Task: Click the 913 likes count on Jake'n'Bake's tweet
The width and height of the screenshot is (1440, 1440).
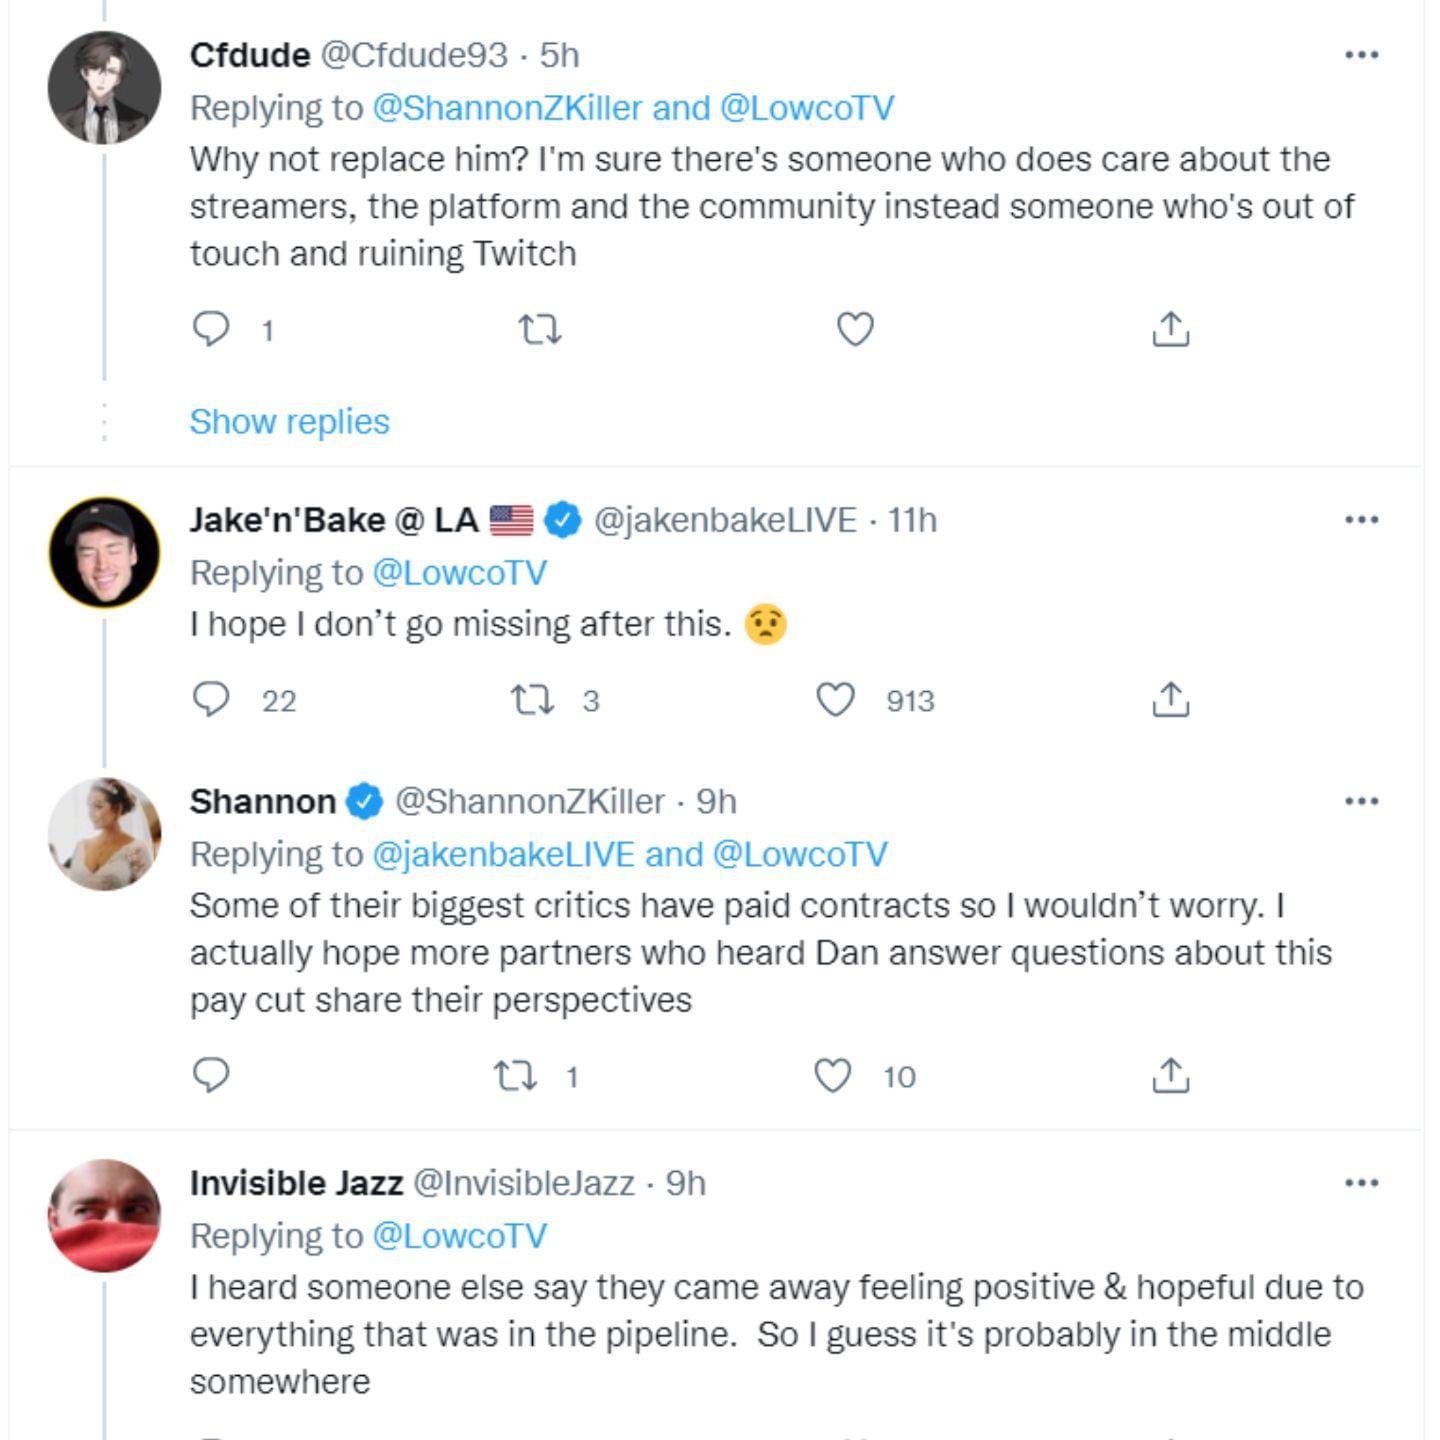Action: (x=911, y=701)
